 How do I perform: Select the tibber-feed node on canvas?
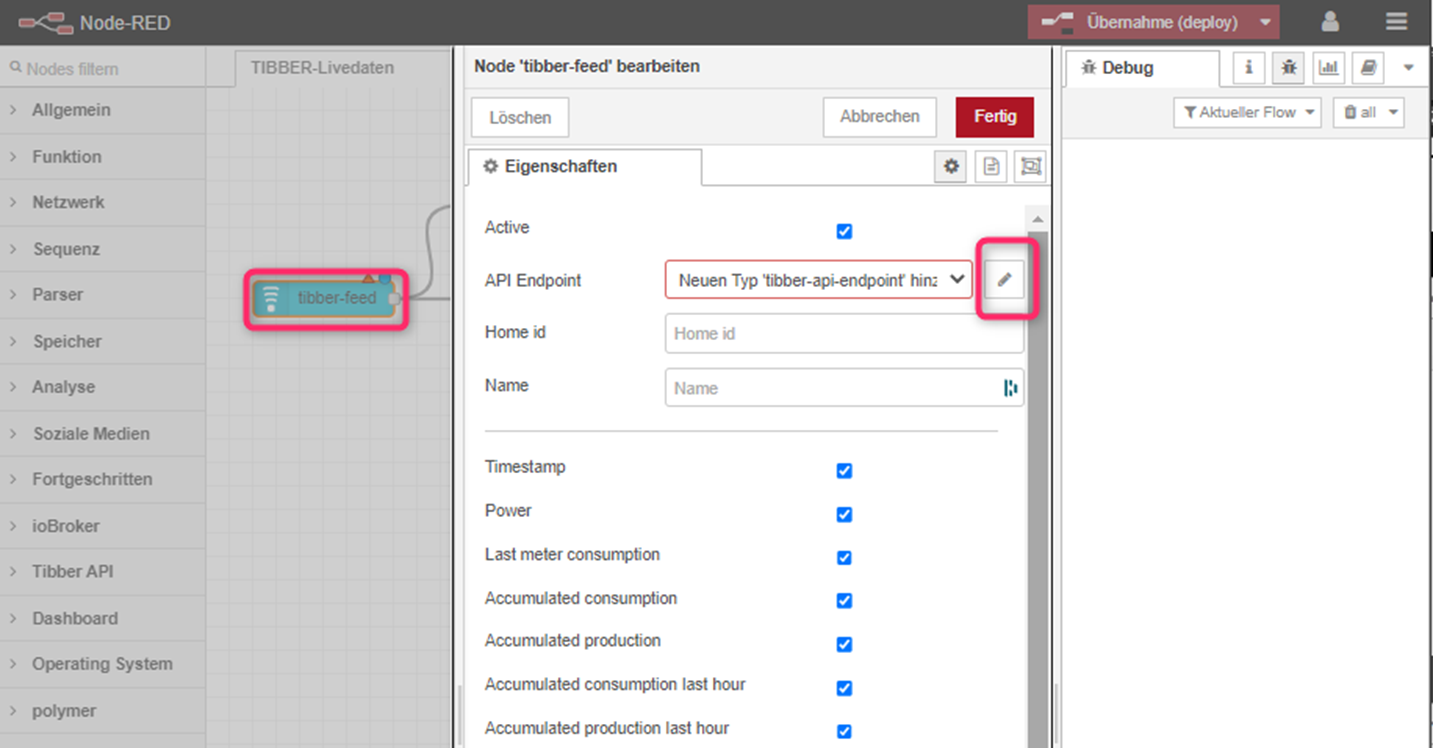[x=325, y=298]
